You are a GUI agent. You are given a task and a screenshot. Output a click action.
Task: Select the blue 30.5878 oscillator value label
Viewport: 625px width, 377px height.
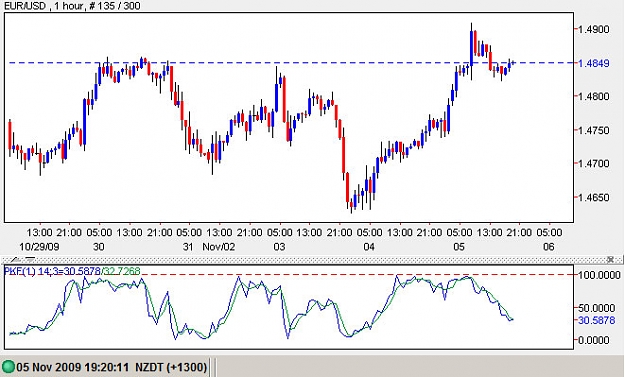(x=596, y=320)
